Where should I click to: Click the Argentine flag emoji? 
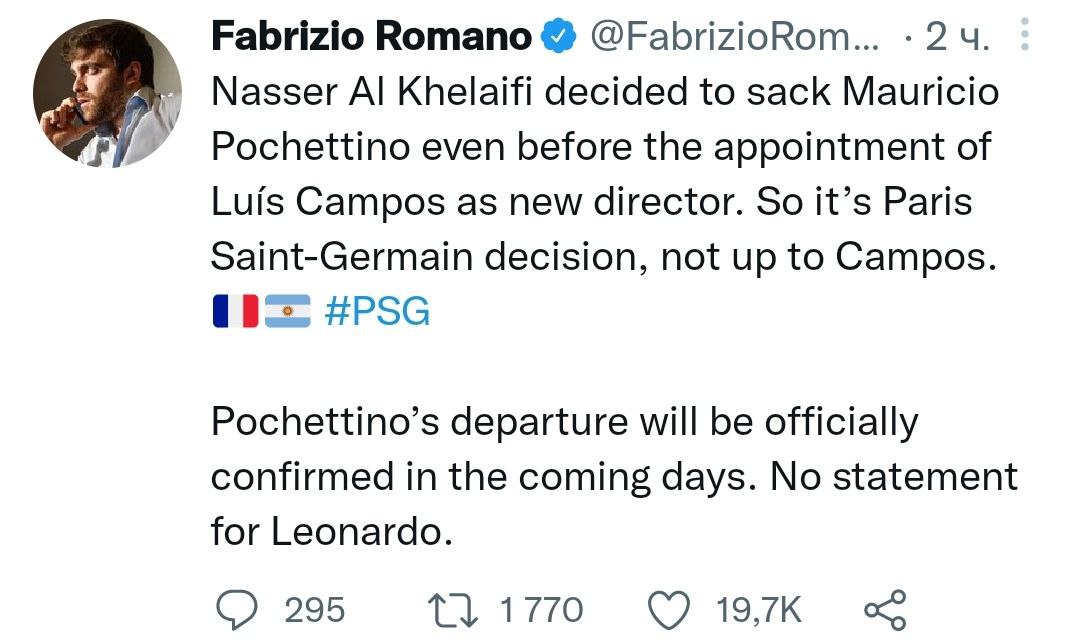pyautogui.click(x=288, y=311)
